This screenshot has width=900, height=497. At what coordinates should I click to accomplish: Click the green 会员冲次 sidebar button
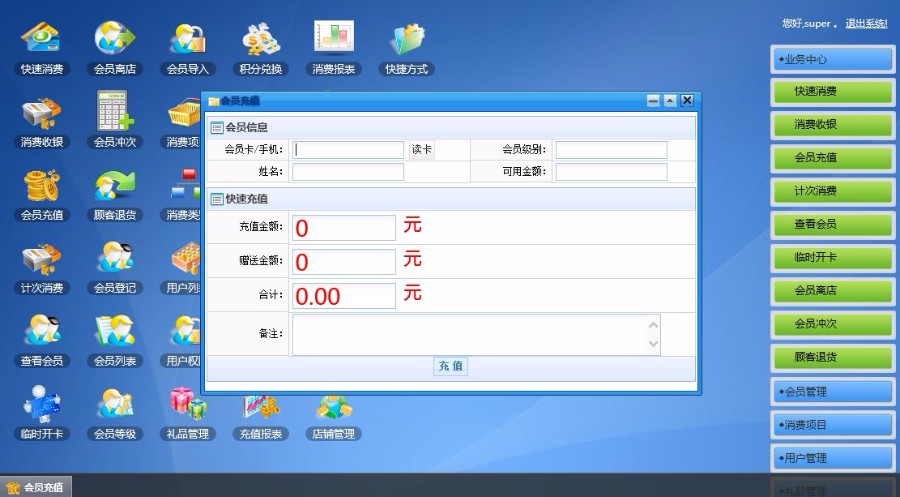tap(832, 324)
